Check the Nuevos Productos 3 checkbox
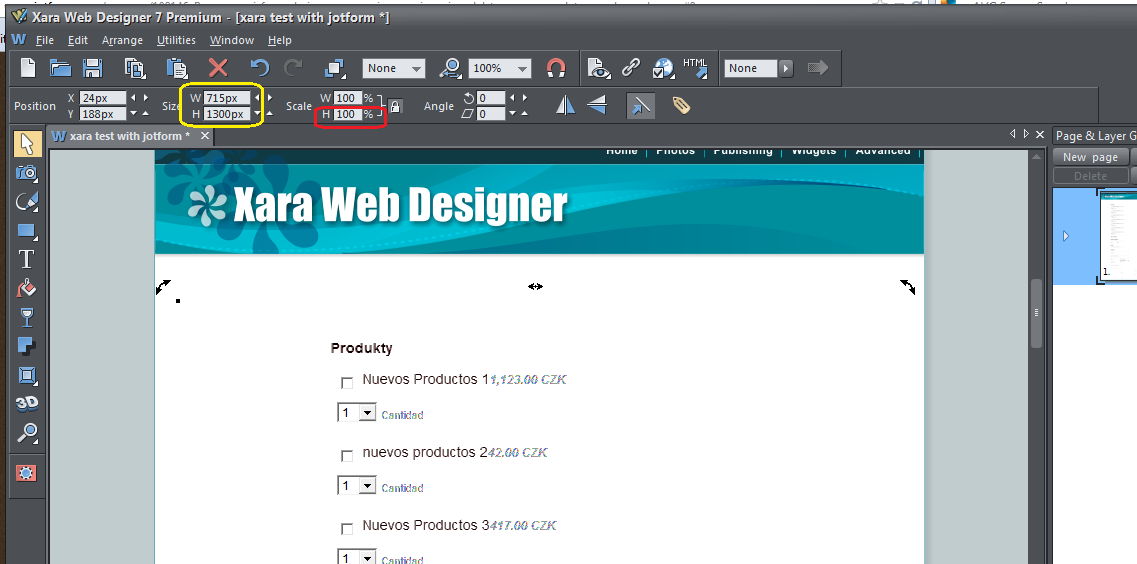The image size is (1137, 564). pos(347,528)
